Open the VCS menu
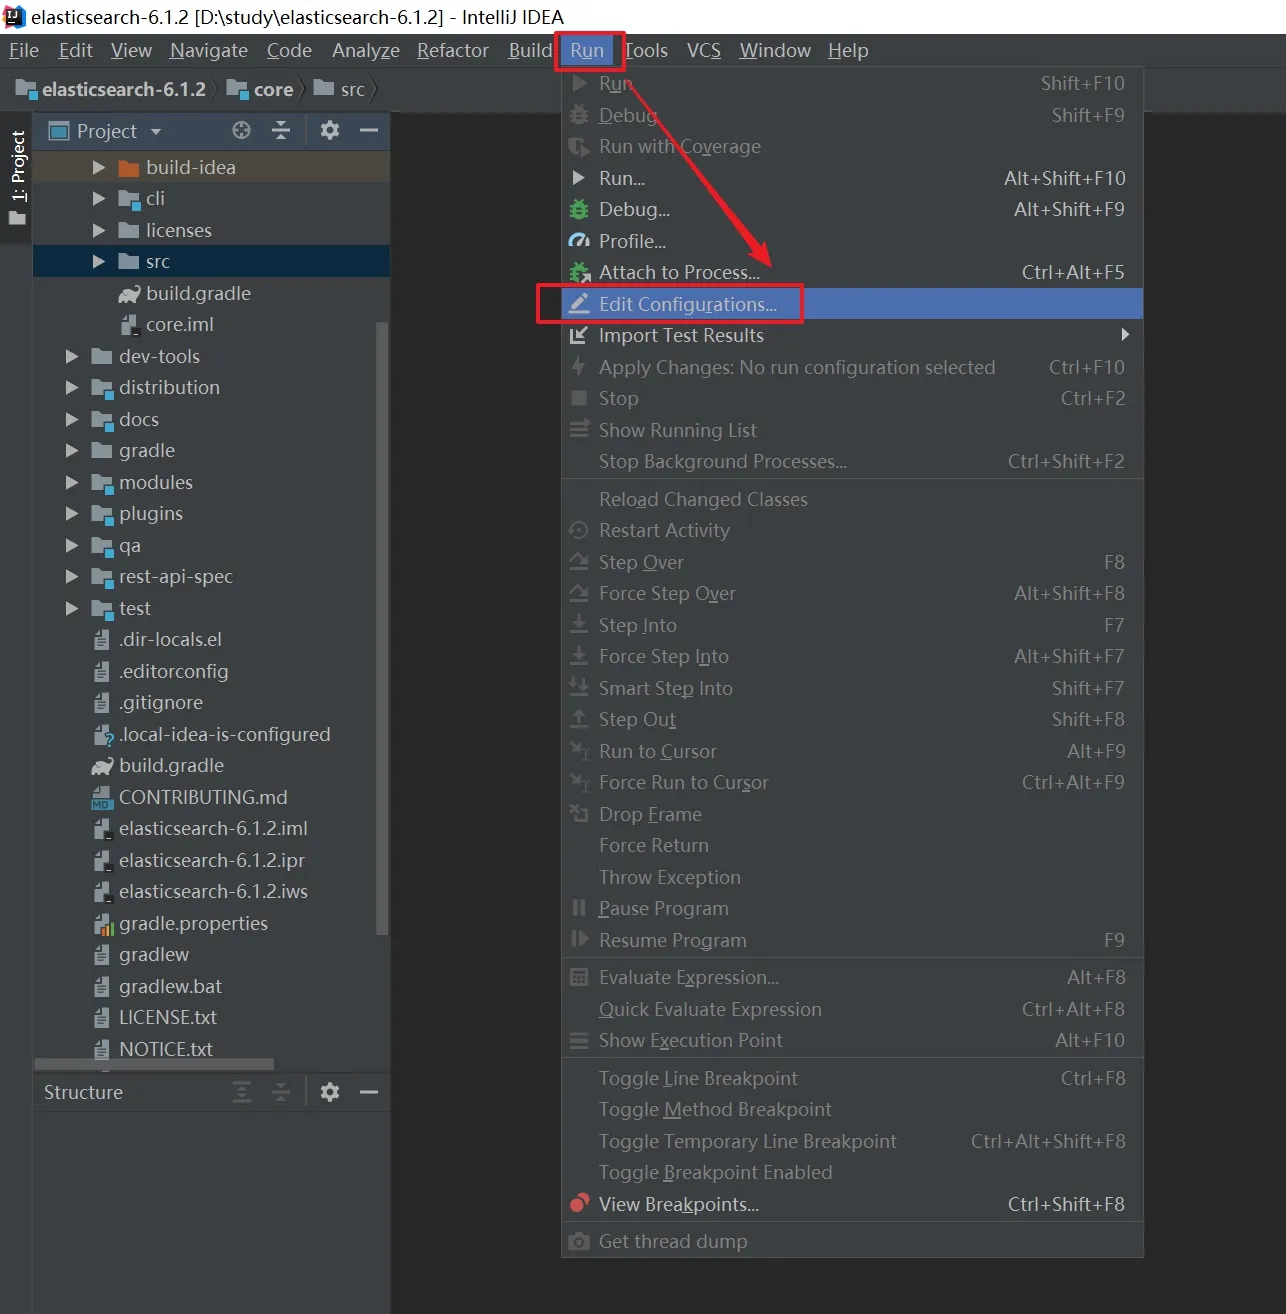The width and height of the screenshot is (1286, 1314). [x=704, y=50]
